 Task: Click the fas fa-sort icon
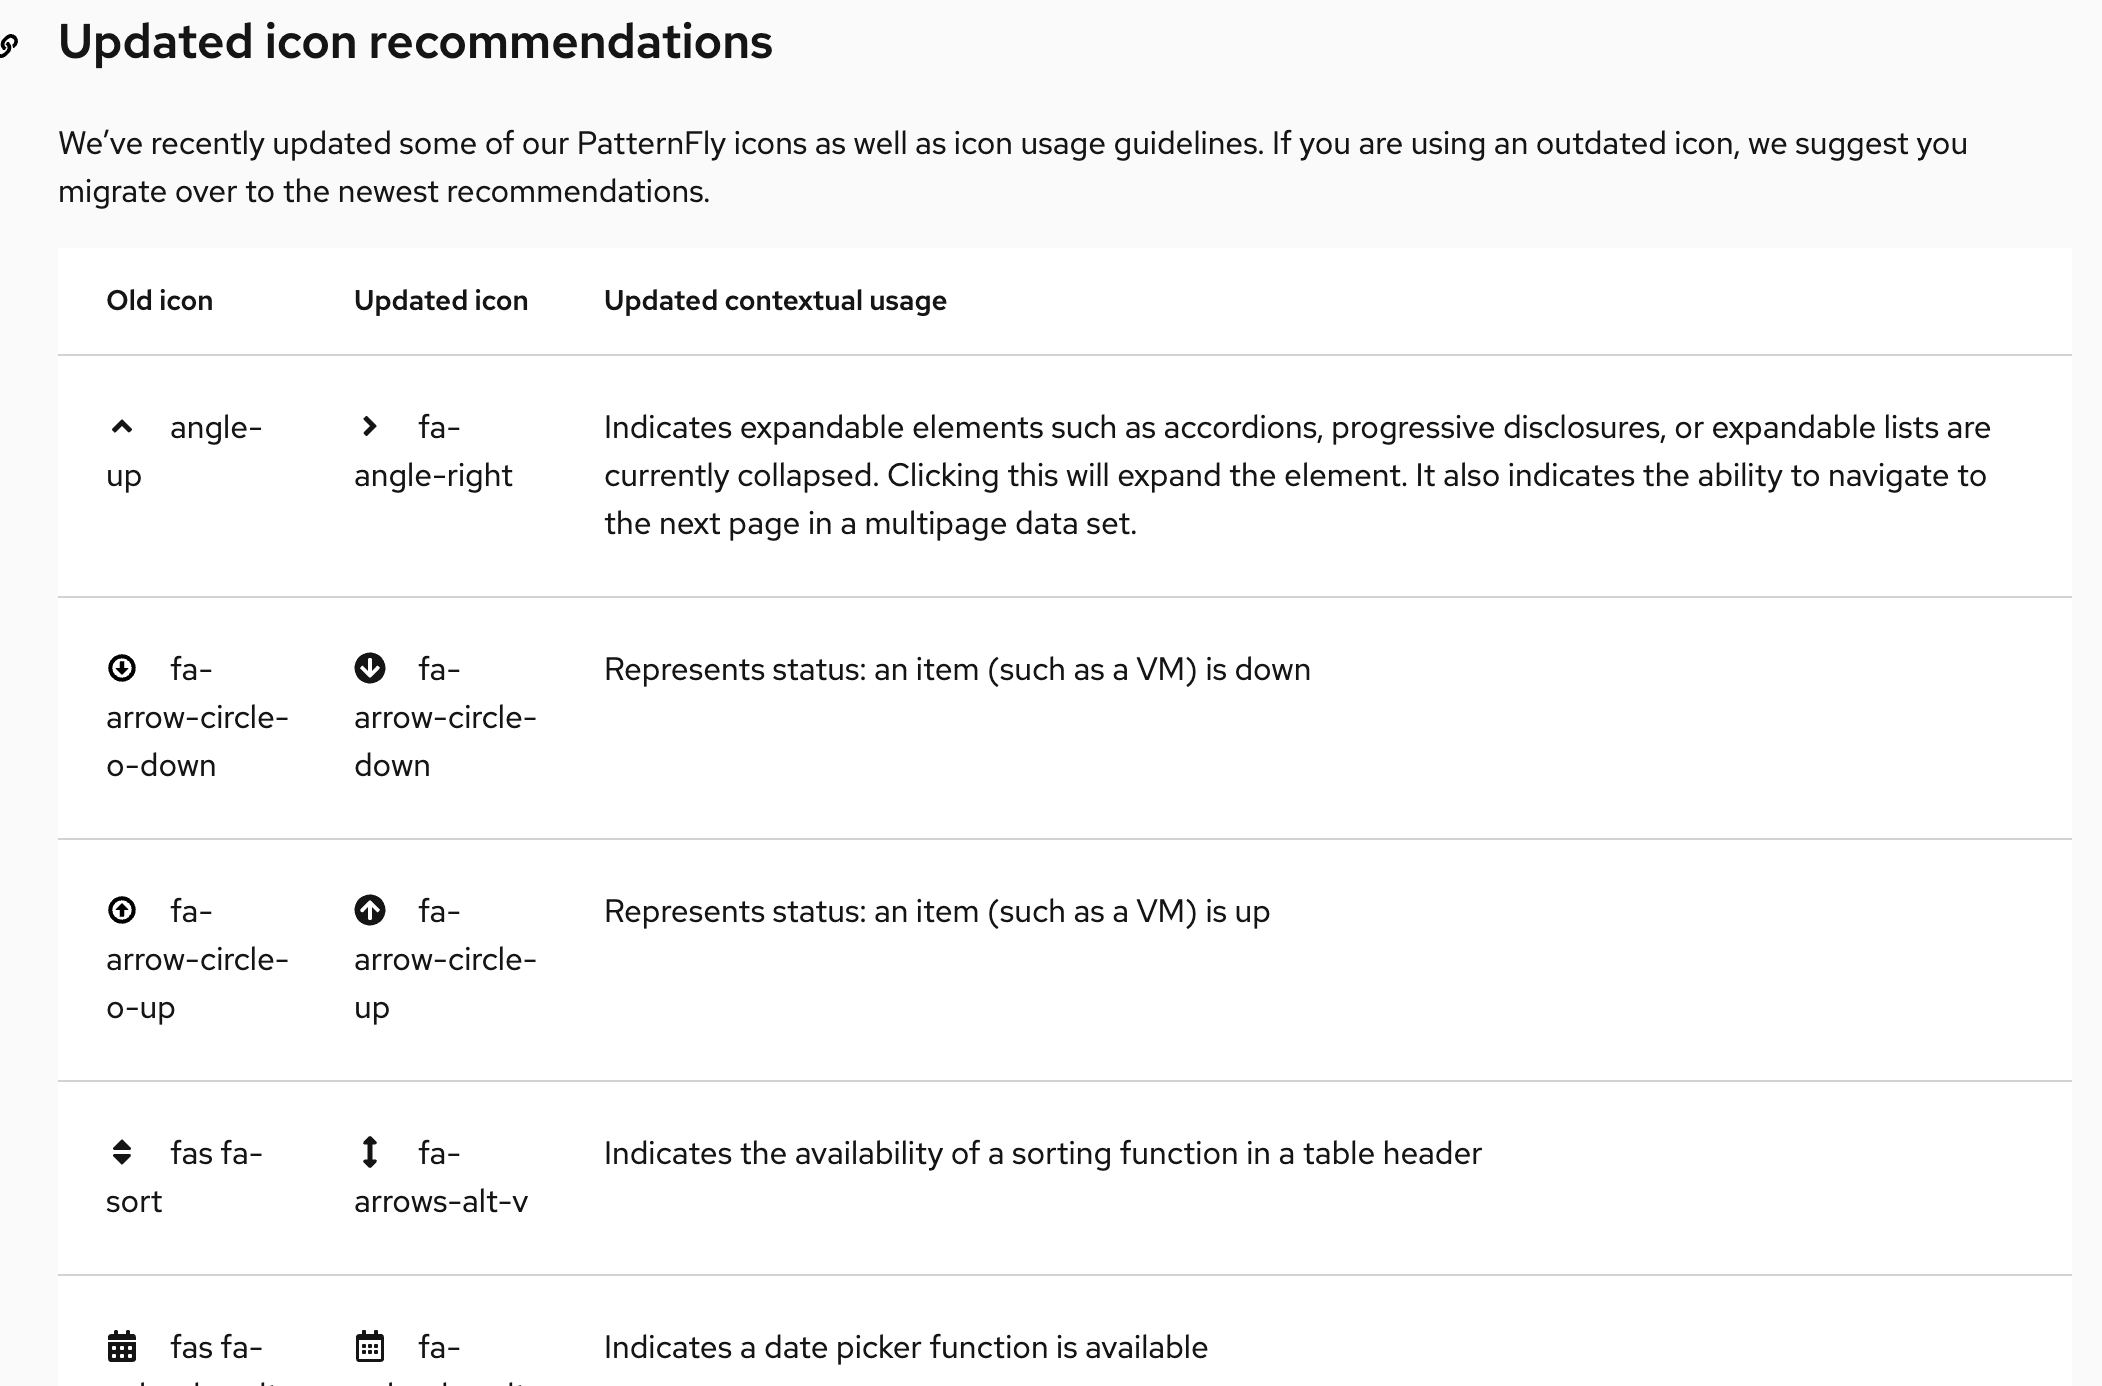122,1152
